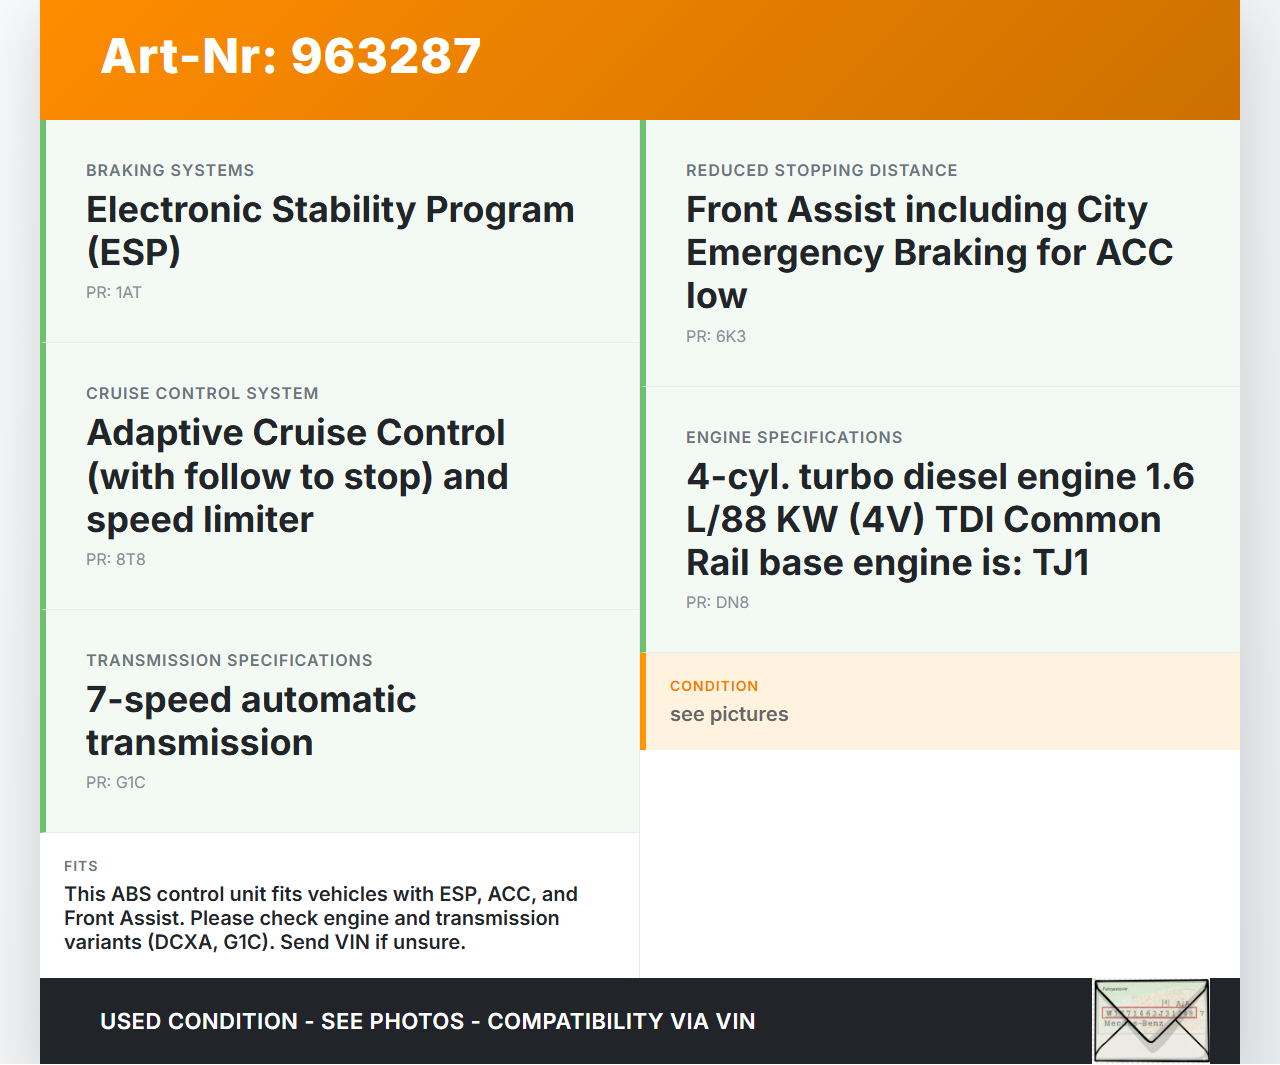
Task: Click the PR: G1C code
Action: (116, 783)
